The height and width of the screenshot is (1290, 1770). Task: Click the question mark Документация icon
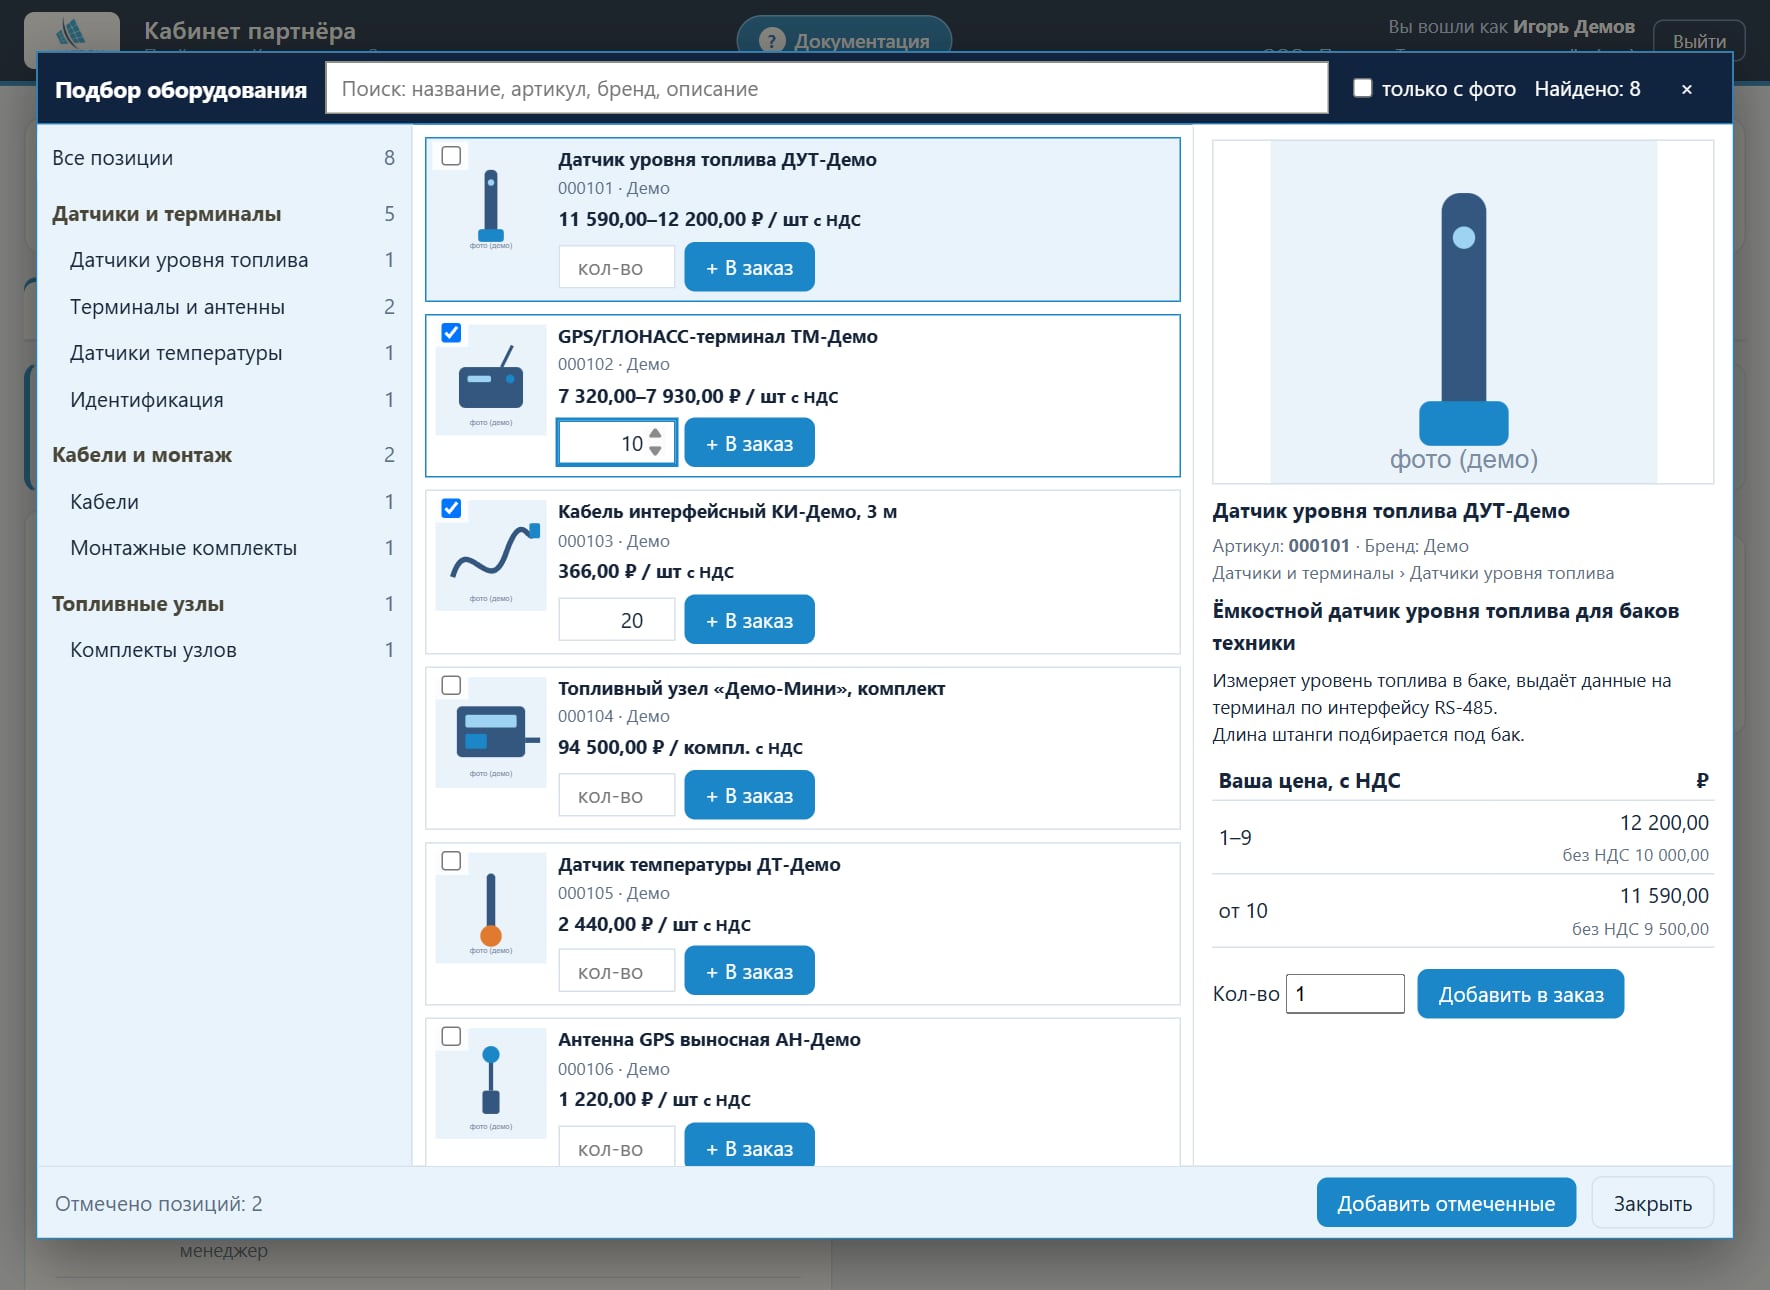coord(771,41)
